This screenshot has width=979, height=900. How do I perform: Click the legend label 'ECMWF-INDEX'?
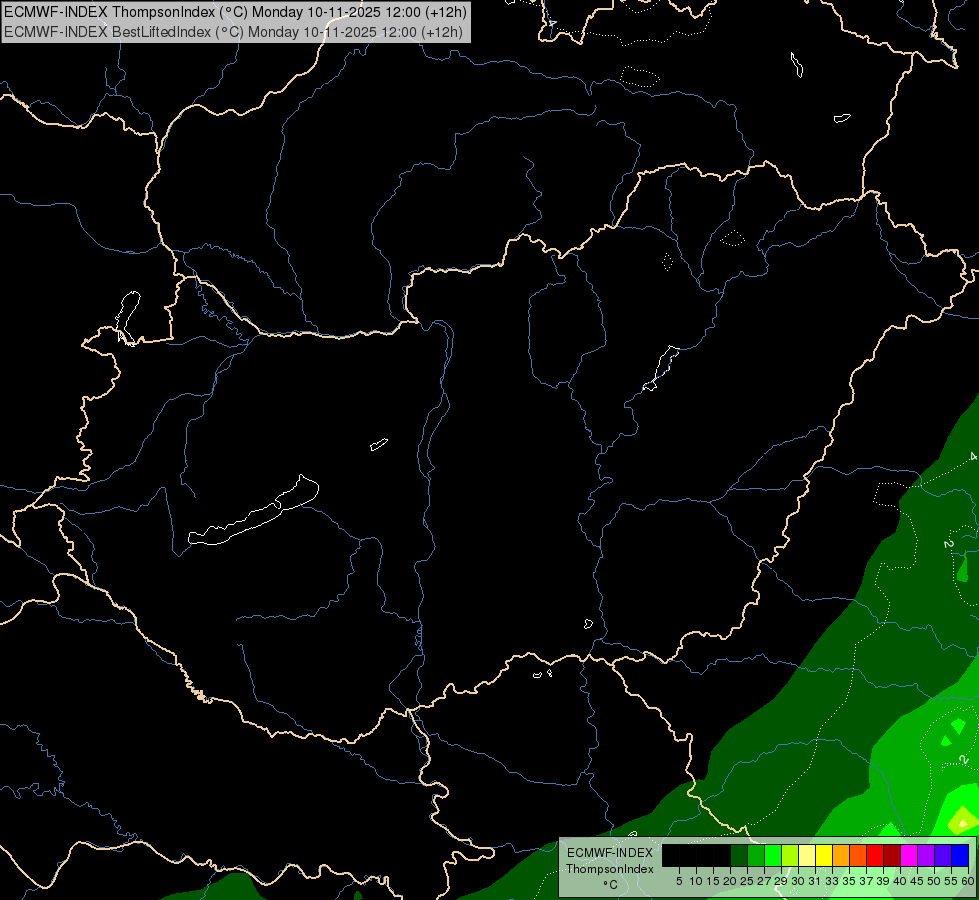point(609,853)
